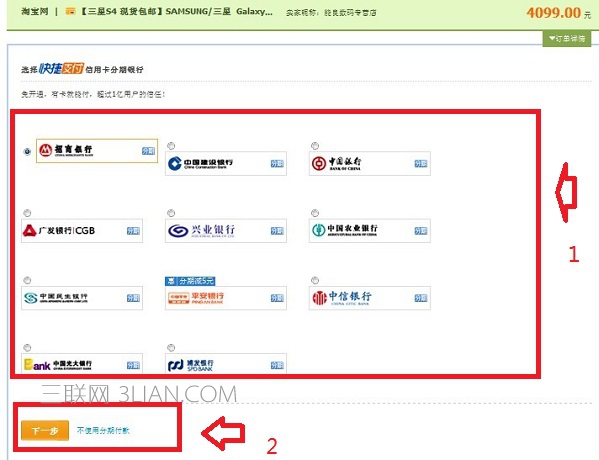
Task: Select the 中国民生银行 radio button
Action: 27,280
